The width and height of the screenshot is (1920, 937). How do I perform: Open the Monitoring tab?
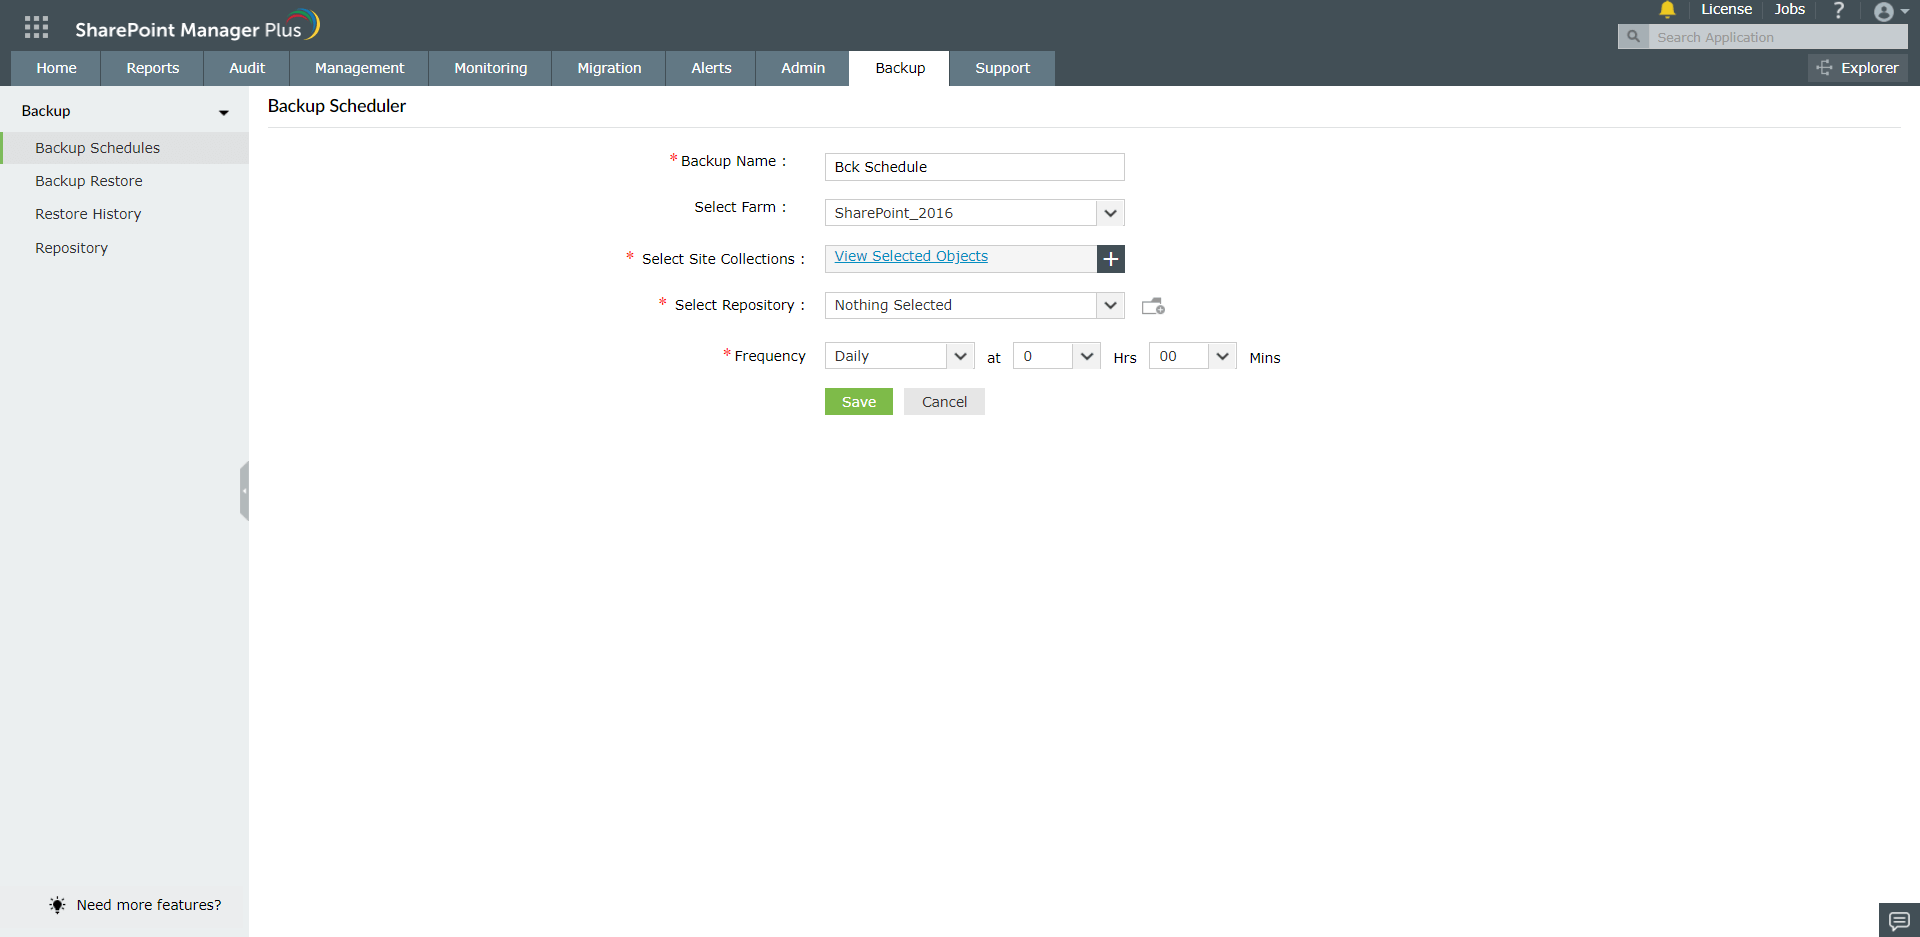pos(490,68)
